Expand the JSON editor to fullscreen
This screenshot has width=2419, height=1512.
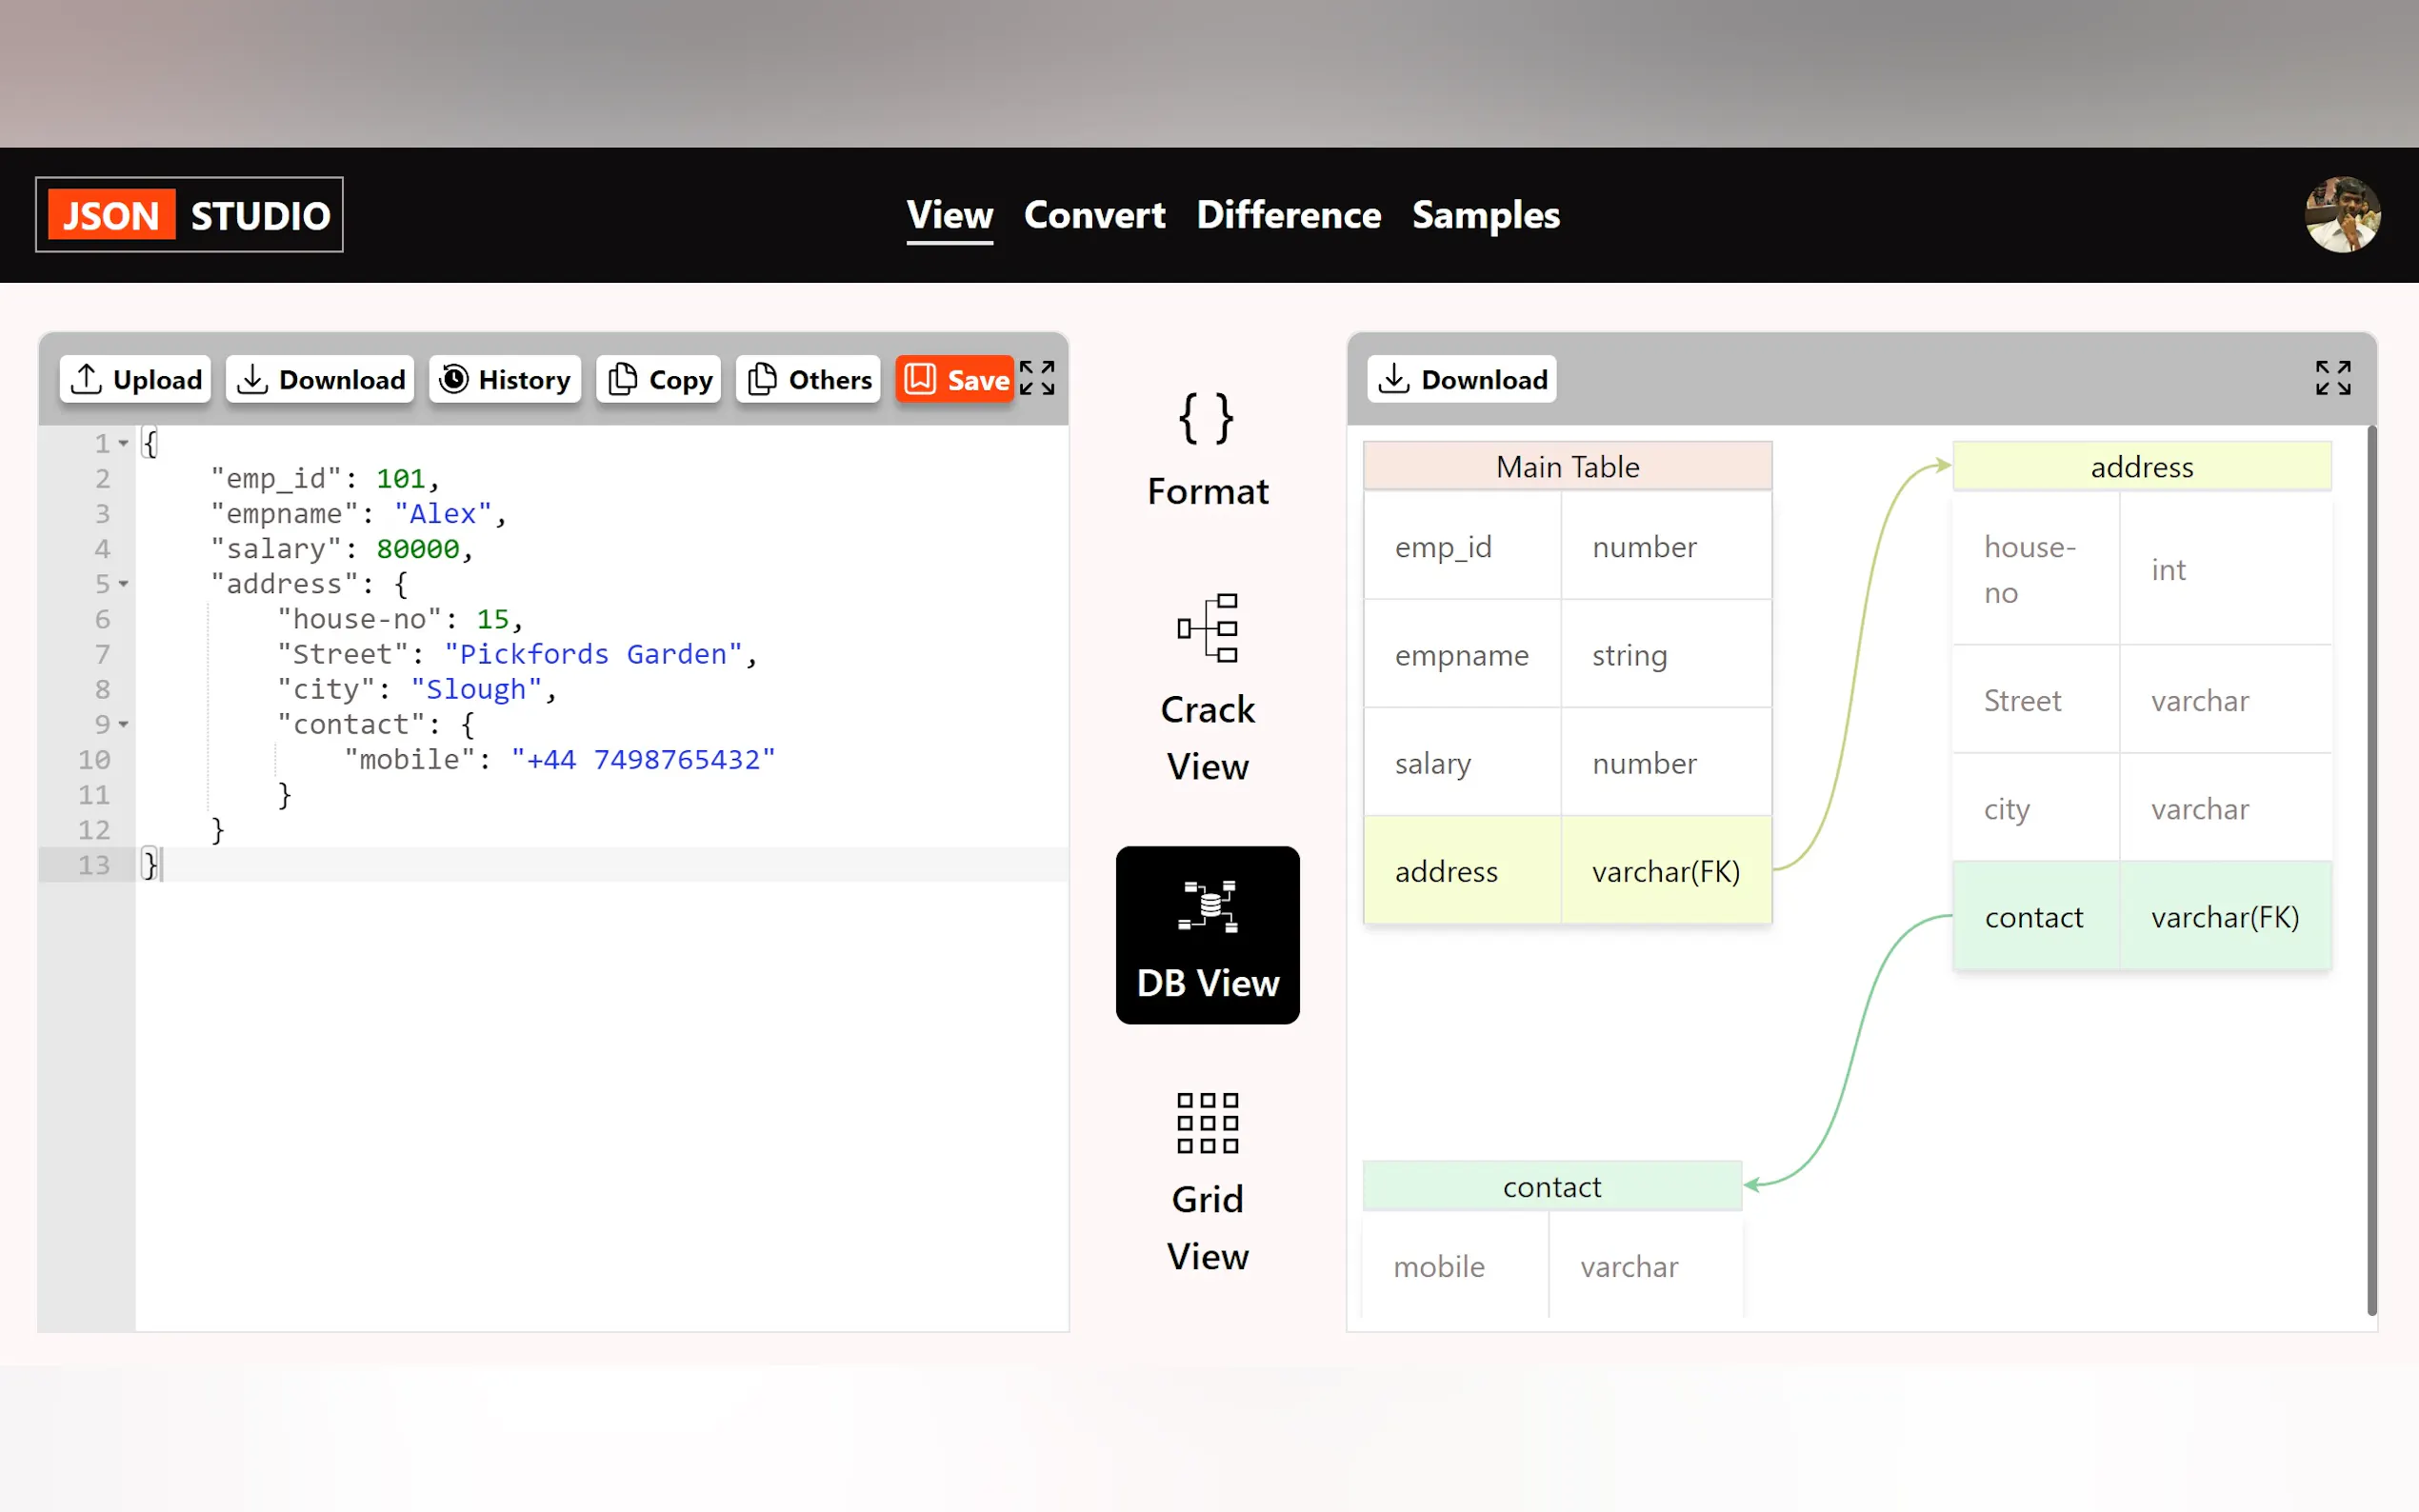(1037, 379)
